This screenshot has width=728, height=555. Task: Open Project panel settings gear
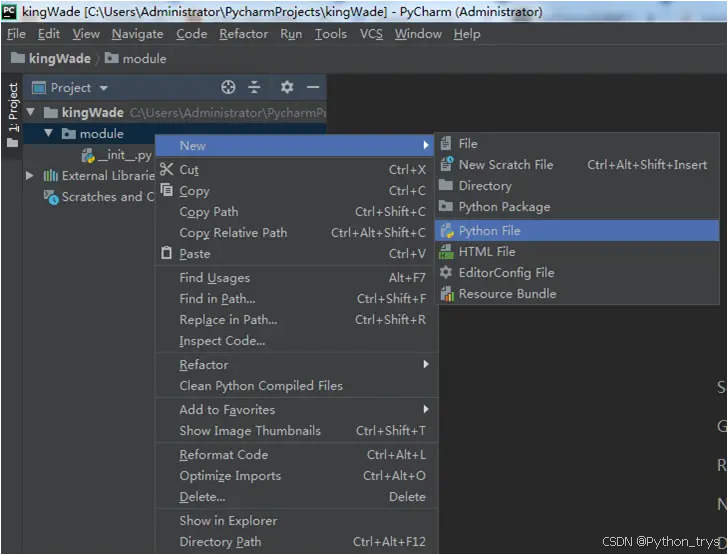287,87
